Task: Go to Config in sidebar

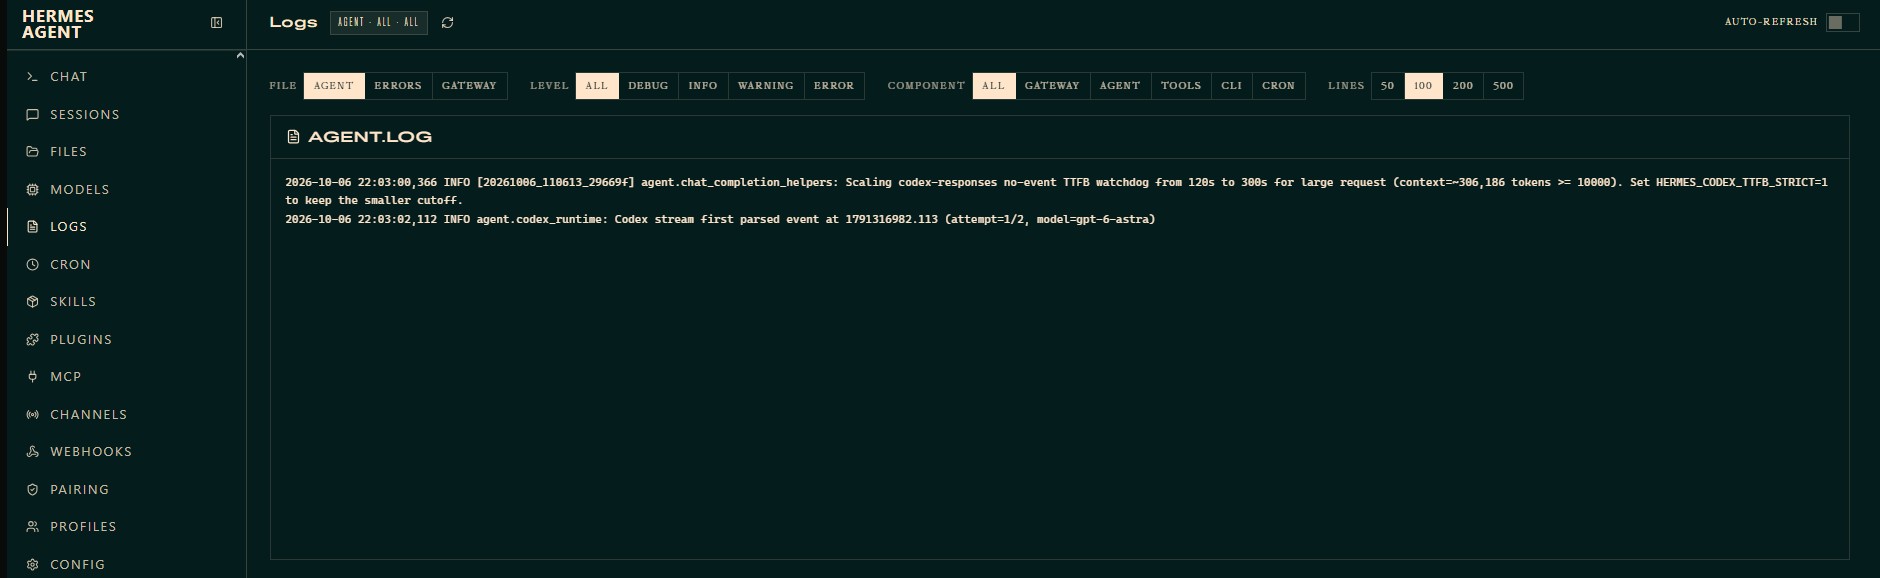Action: 127,565
